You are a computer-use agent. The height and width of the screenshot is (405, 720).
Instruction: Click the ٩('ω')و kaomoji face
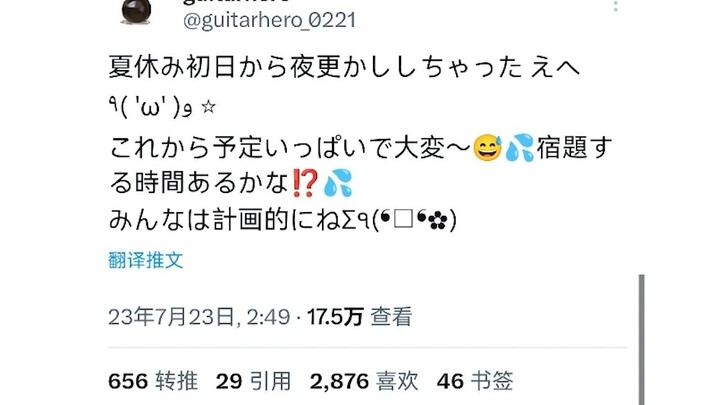point(150,107)
